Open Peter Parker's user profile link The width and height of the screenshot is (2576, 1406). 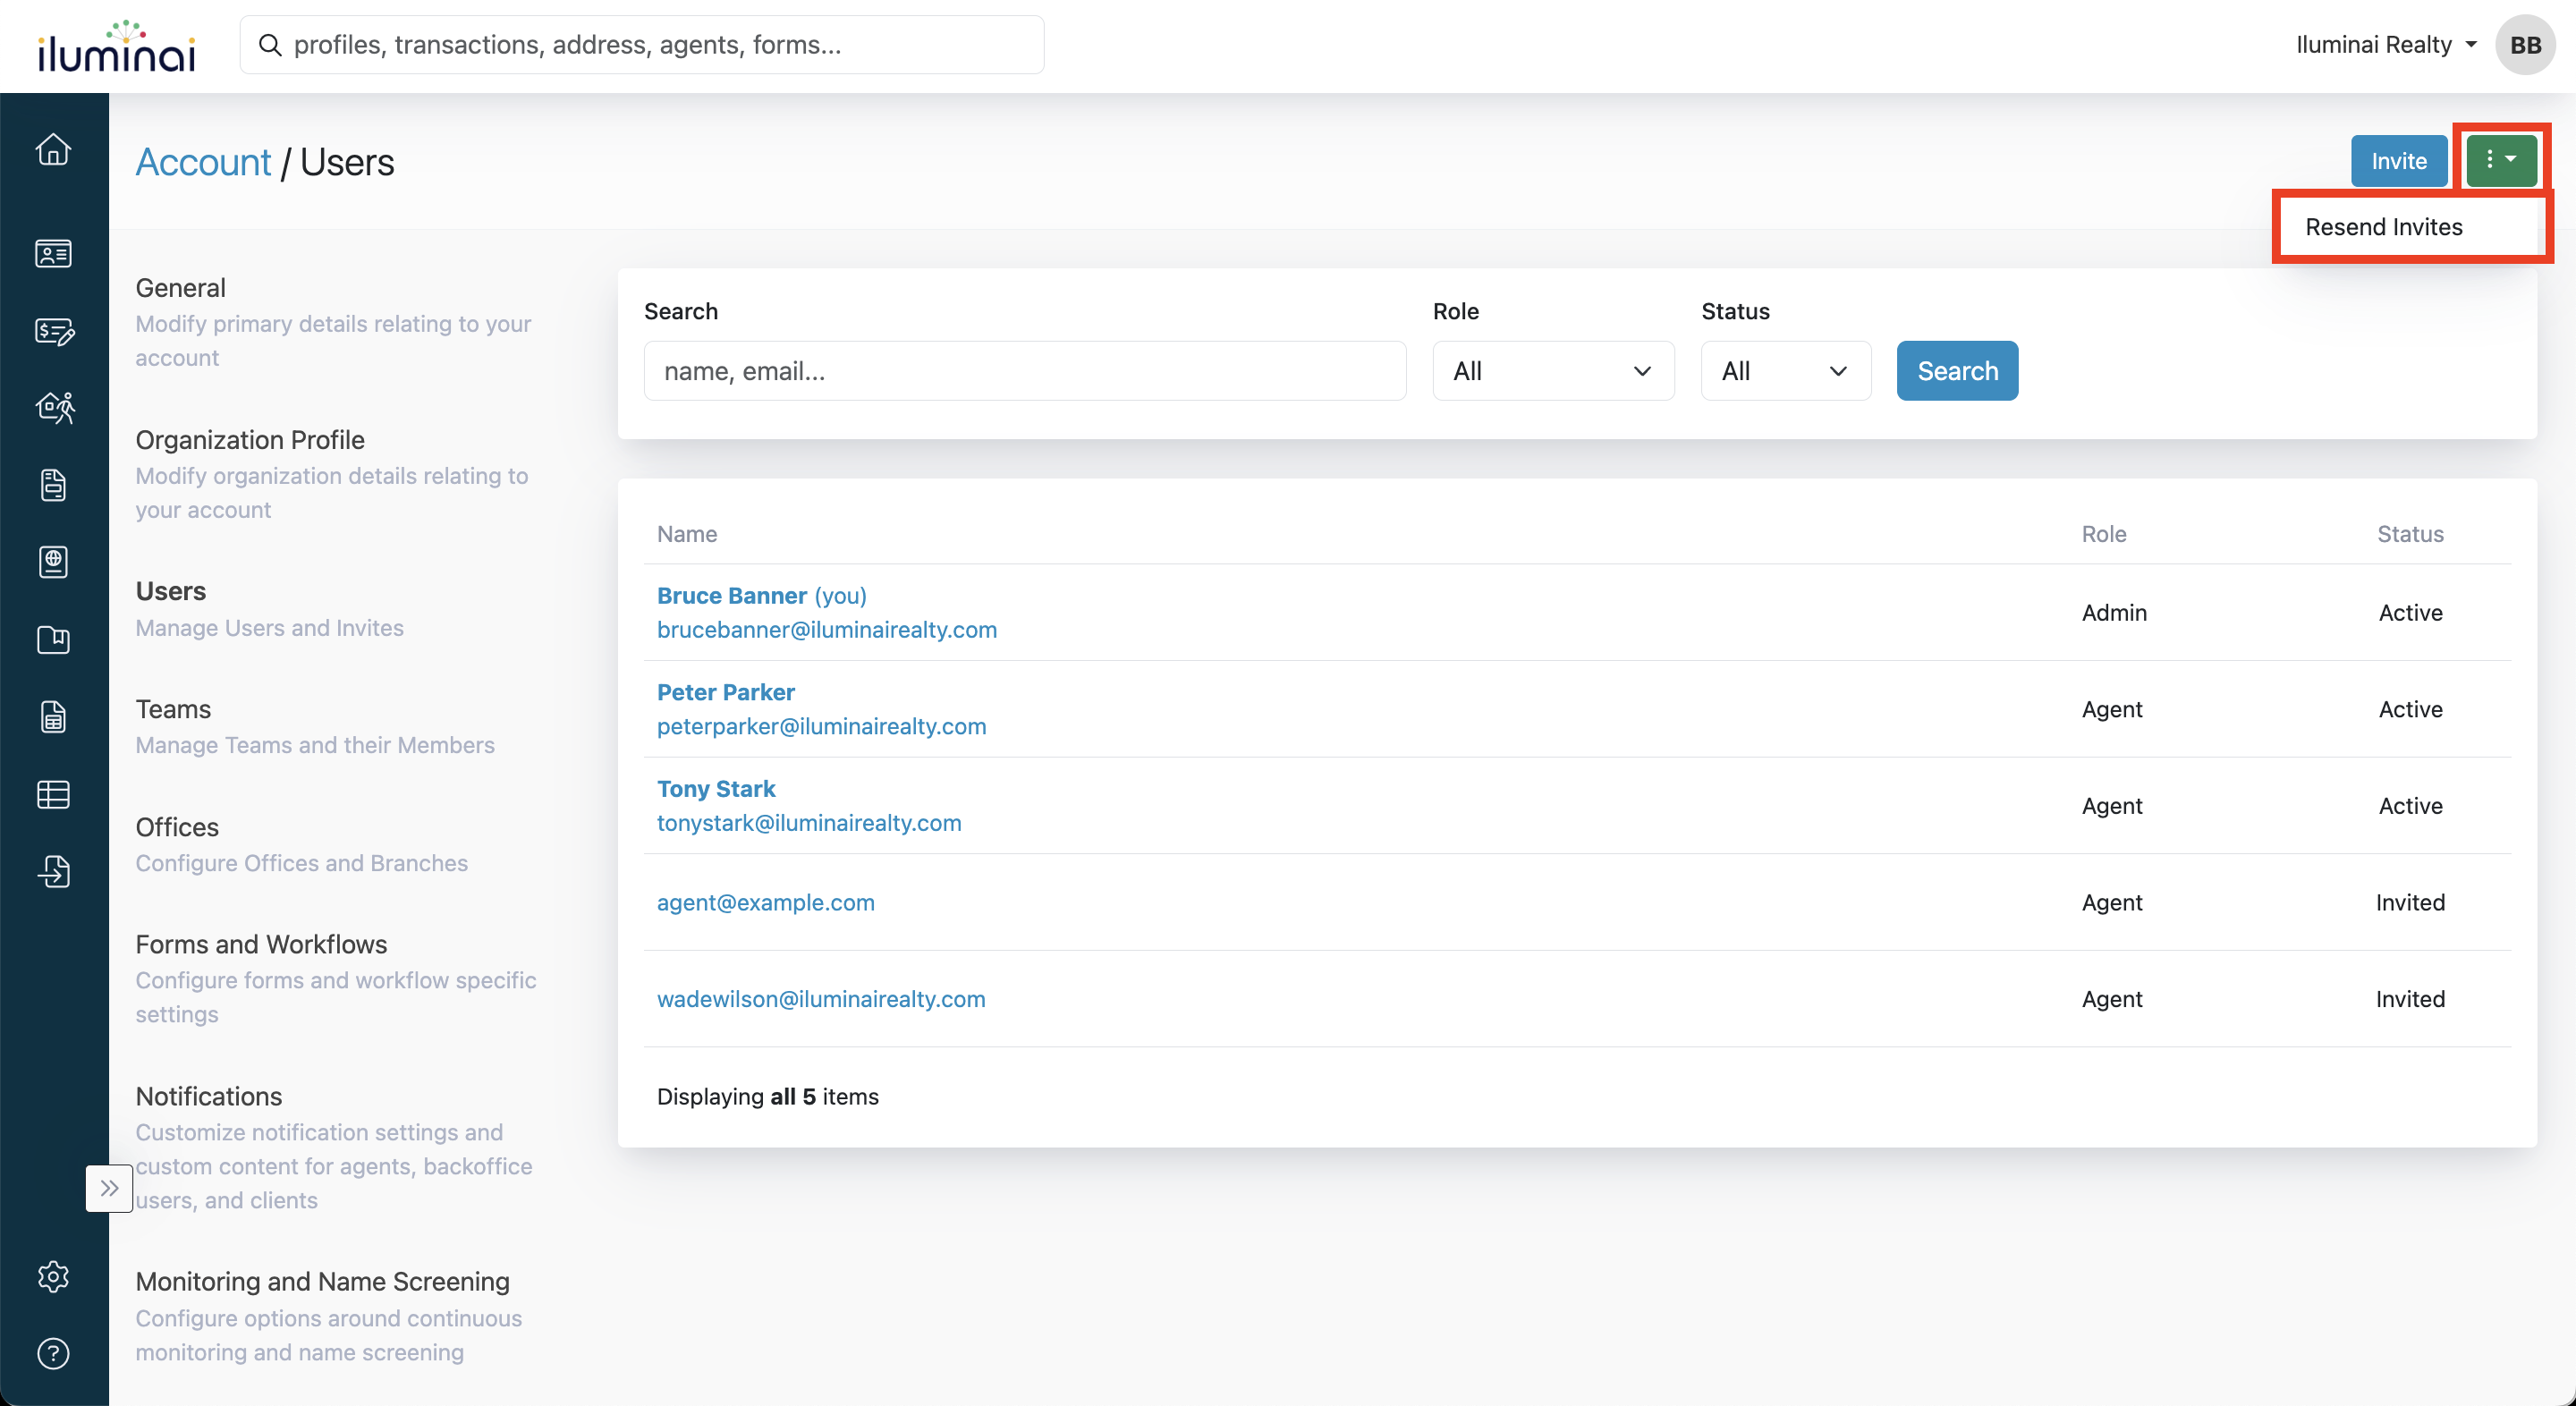[725, 692]
